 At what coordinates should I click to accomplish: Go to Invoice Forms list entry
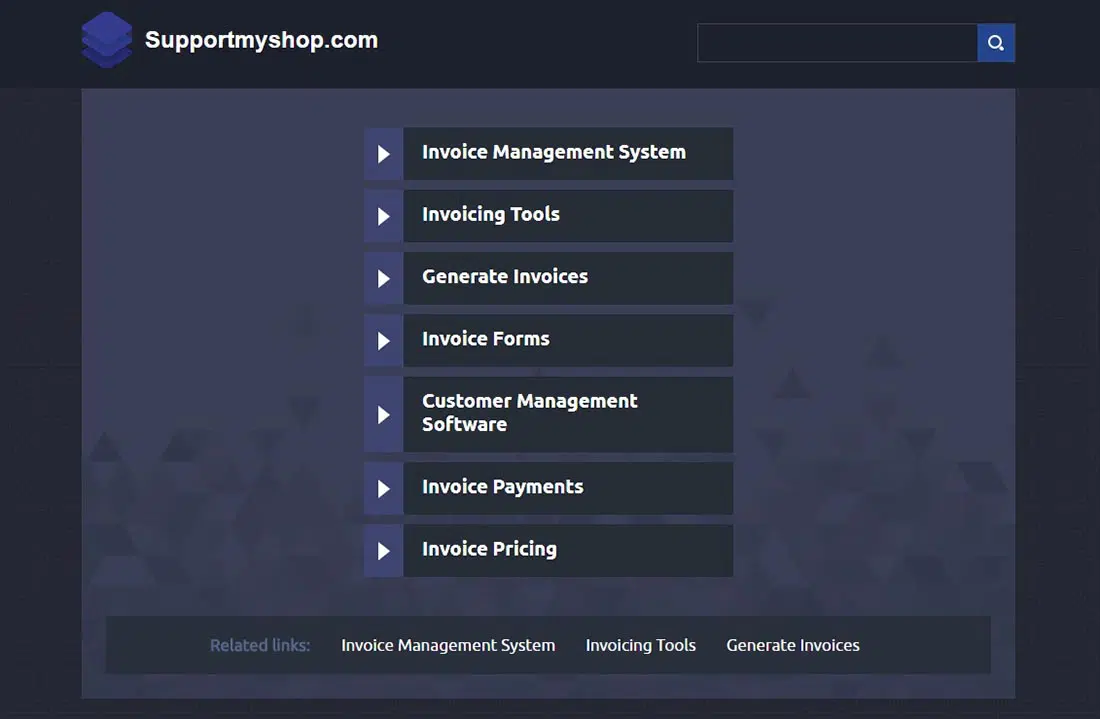pos(486,339)
